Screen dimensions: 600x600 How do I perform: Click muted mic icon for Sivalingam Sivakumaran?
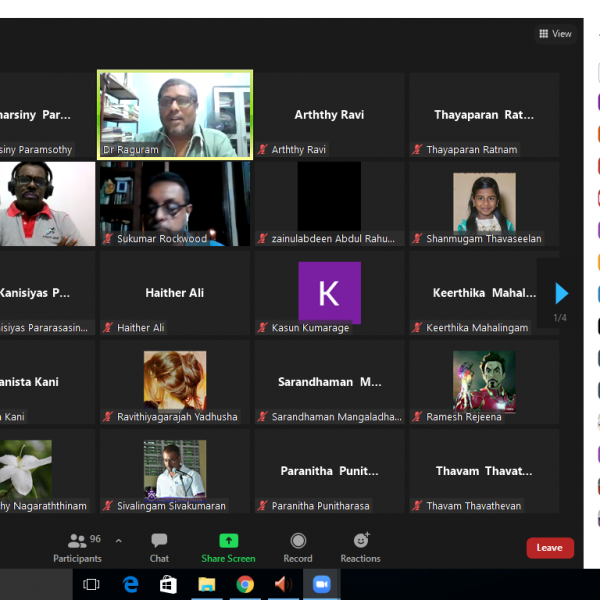(108, 505)
